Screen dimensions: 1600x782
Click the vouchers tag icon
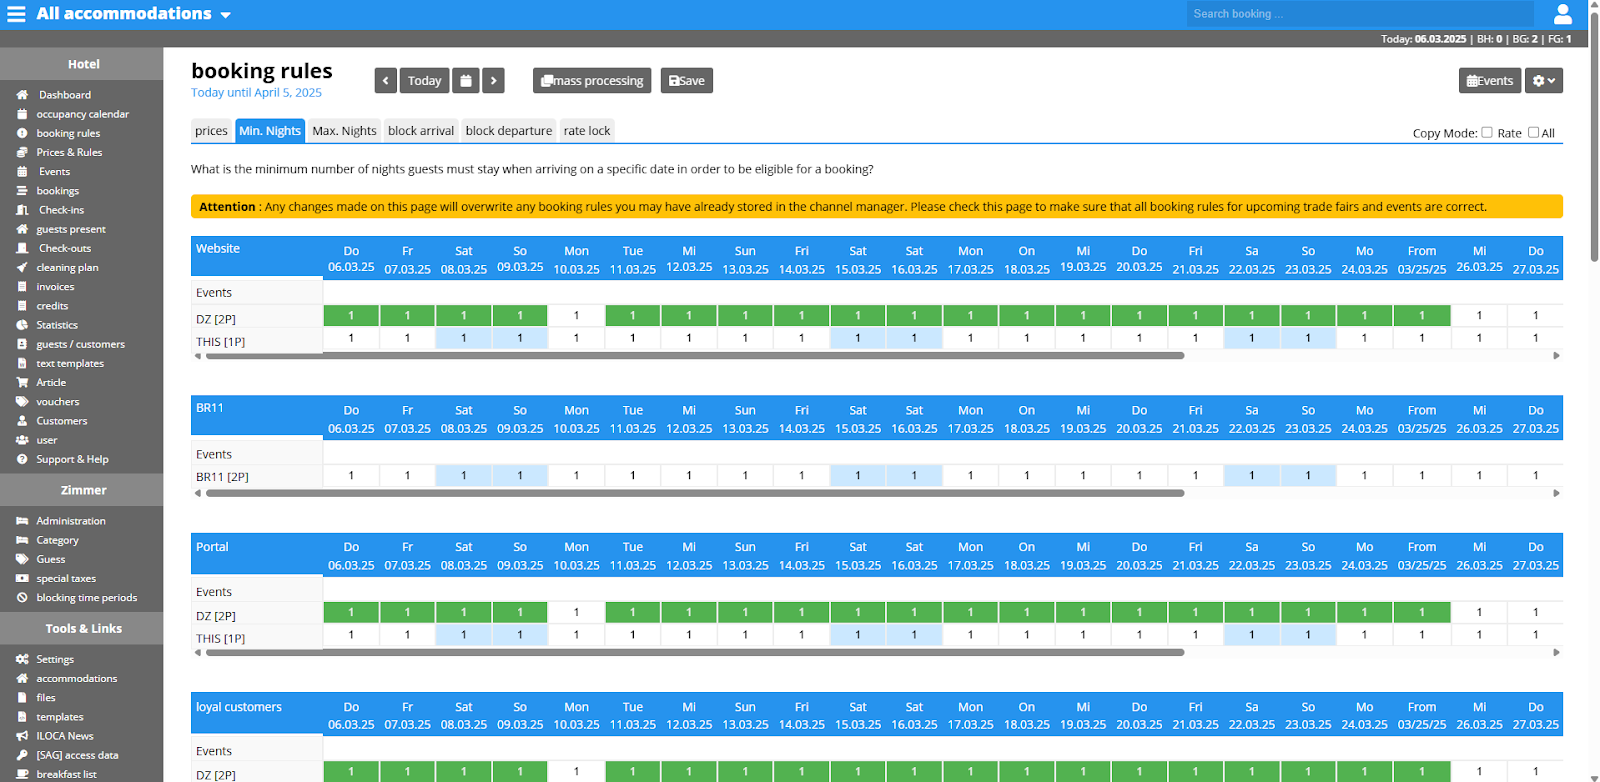[22, 402]
